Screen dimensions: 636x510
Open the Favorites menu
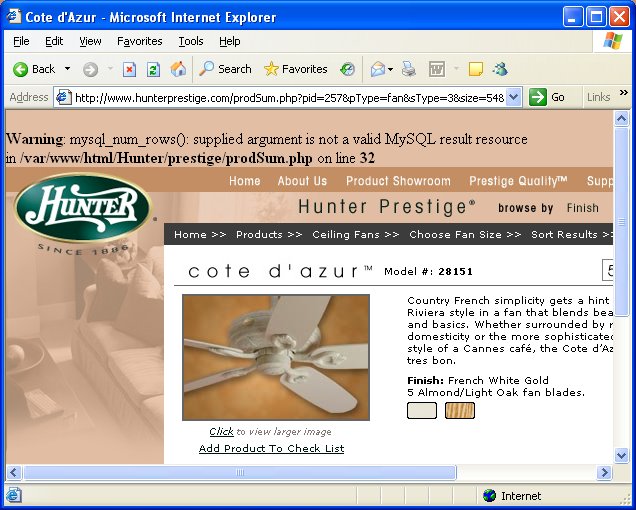click(140, 41)
